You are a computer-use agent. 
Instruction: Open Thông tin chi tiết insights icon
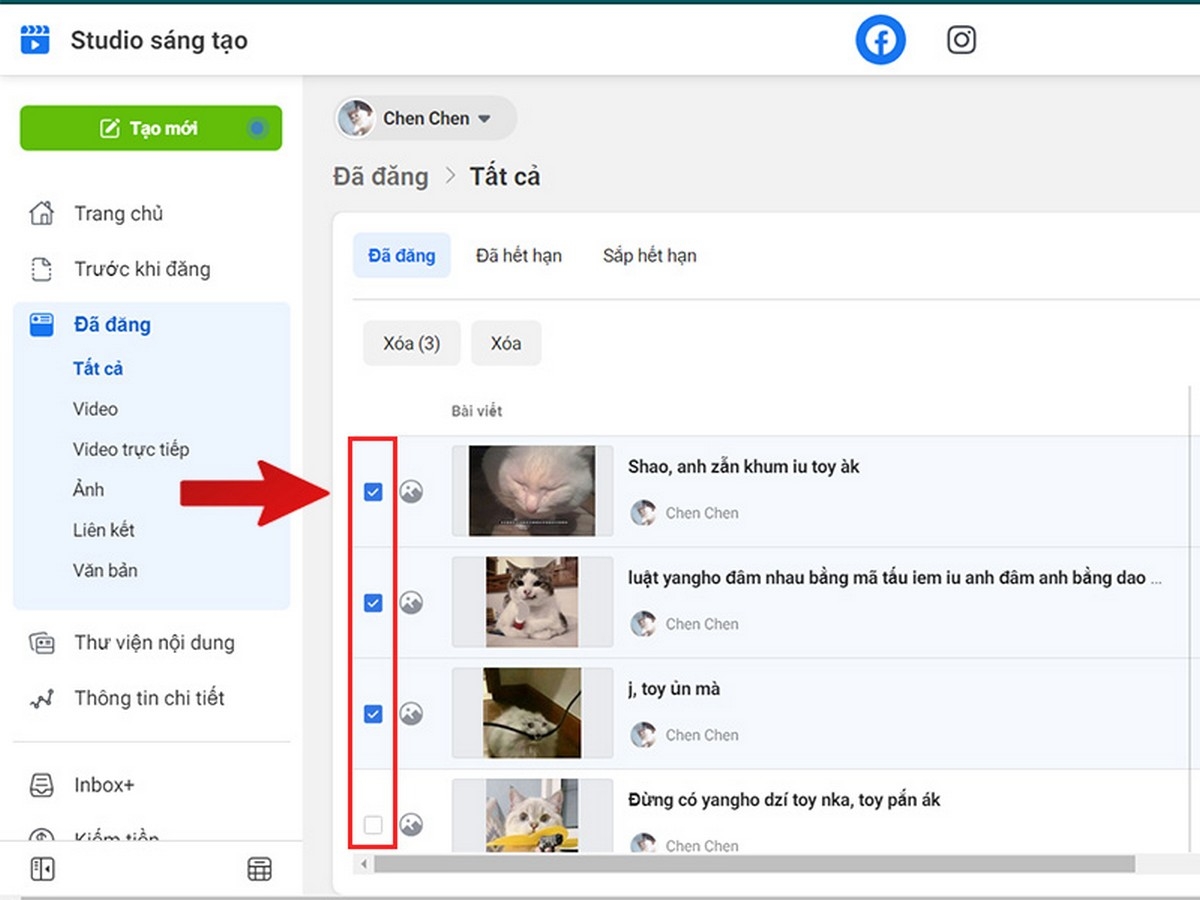[41, 699]
